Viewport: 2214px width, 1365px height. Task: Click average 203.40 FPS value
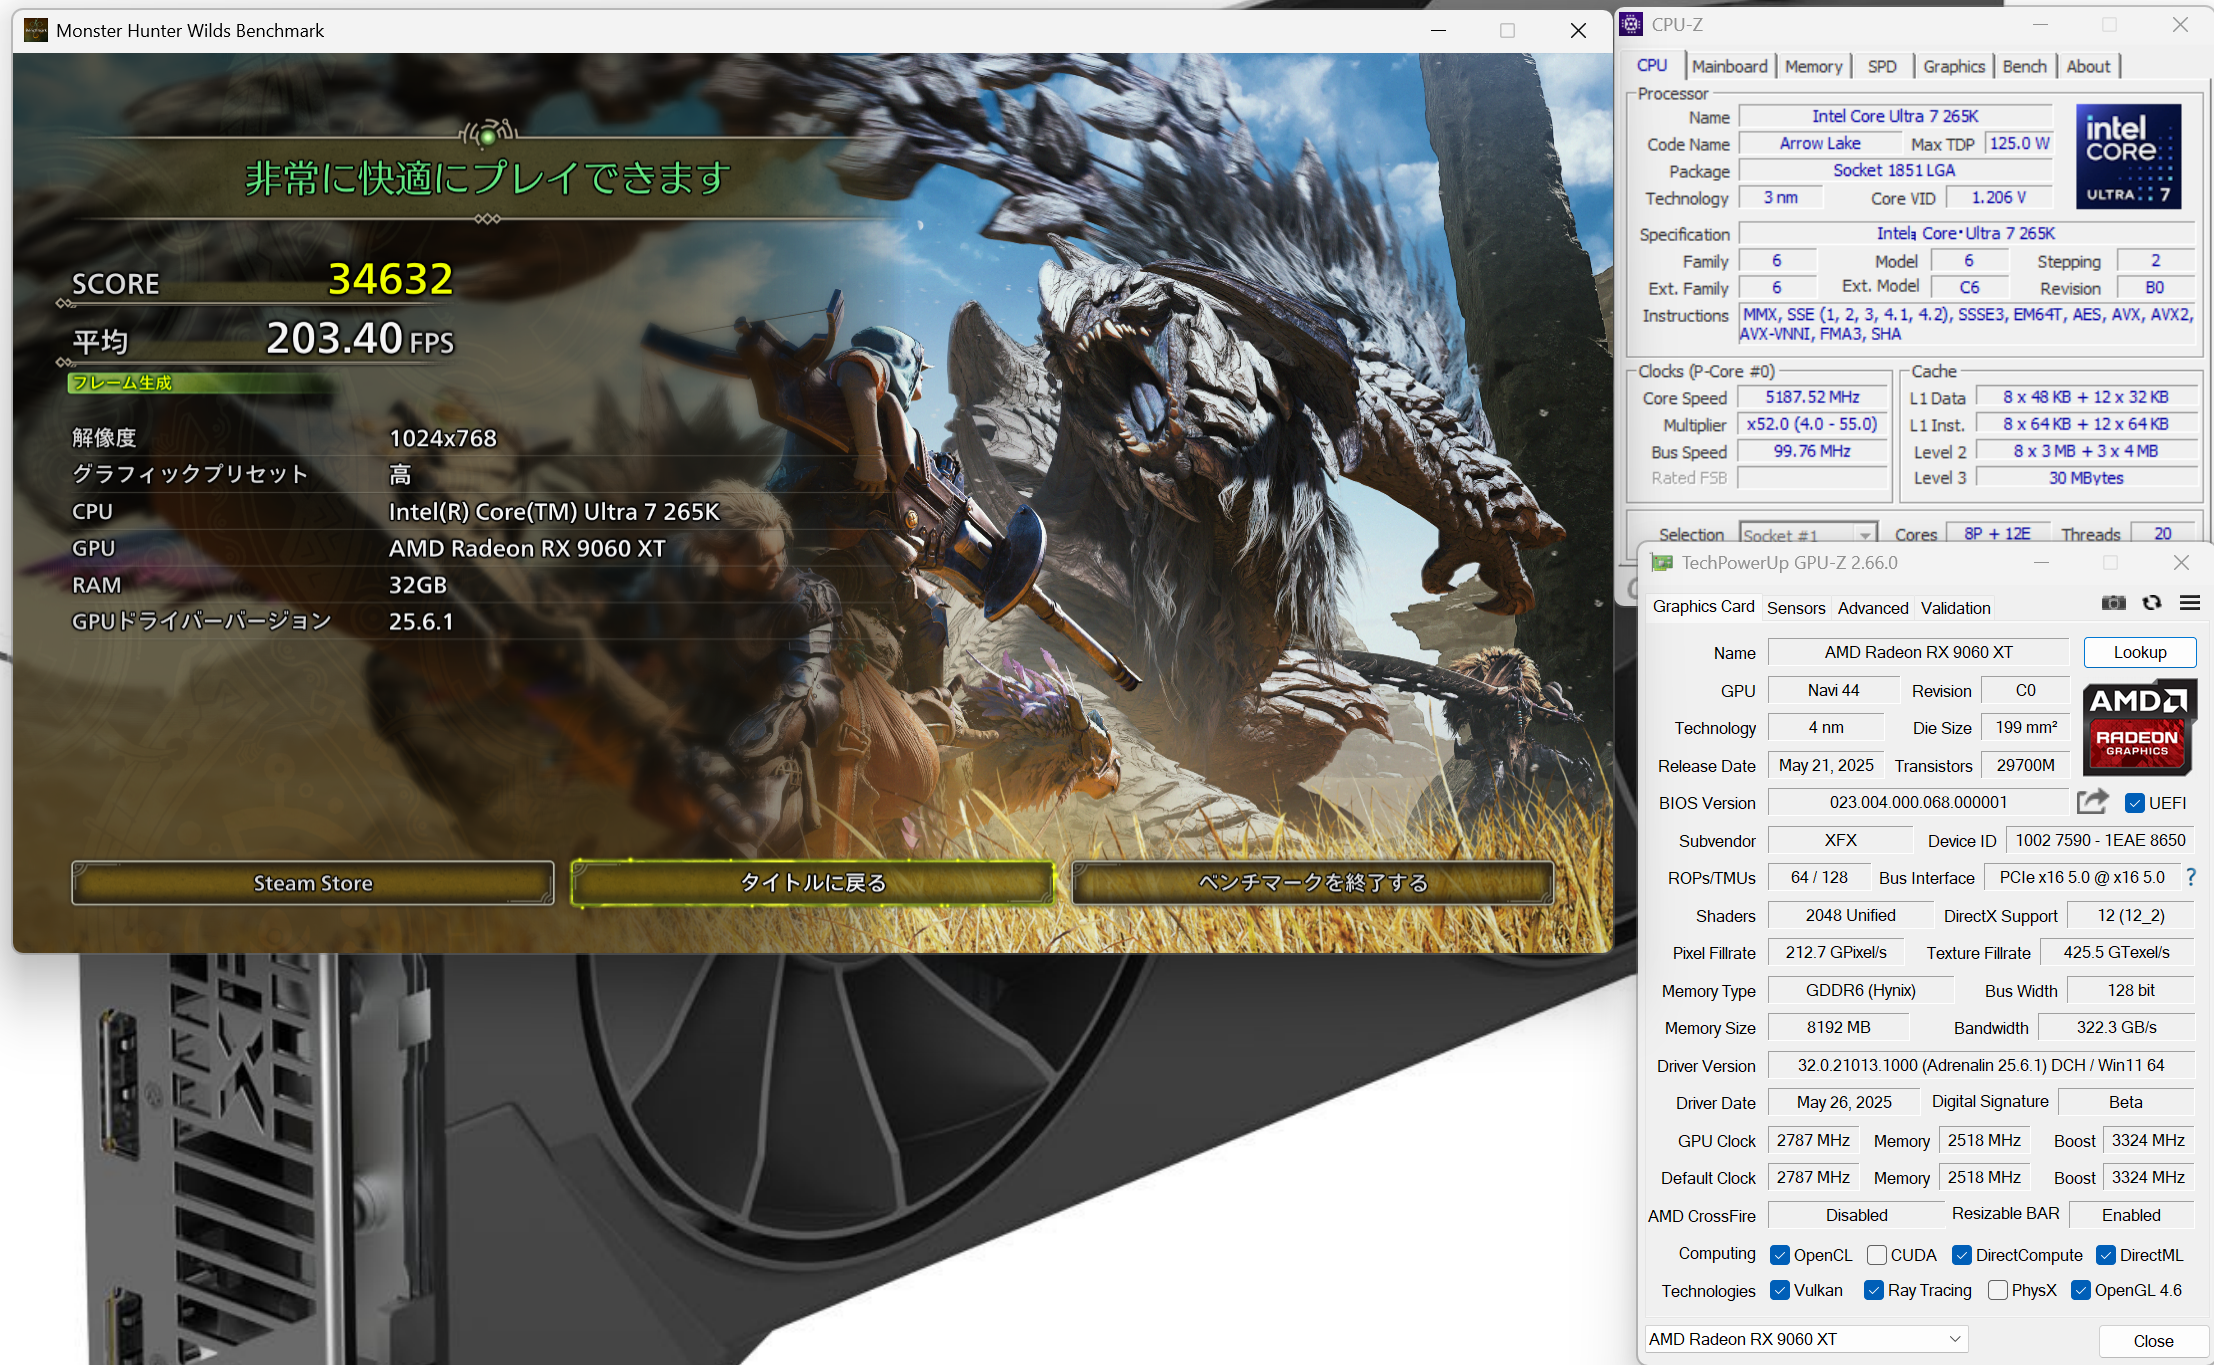[x=360, y=339]
